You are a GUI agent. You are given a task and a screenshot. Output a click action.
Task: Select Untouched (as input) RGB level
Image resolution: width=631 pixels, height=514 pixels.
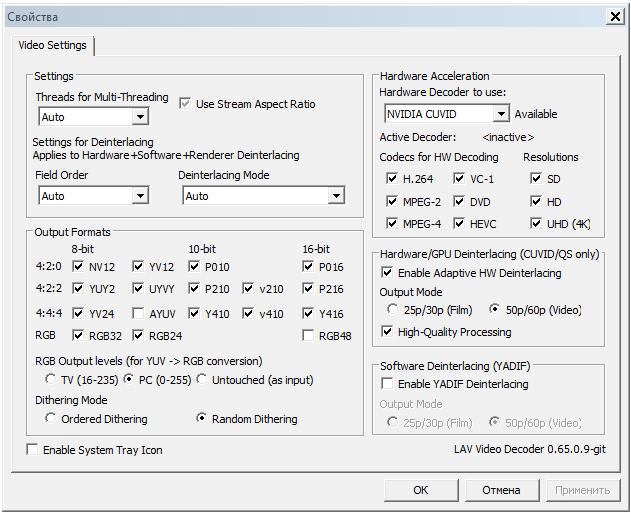pos(202,380)
